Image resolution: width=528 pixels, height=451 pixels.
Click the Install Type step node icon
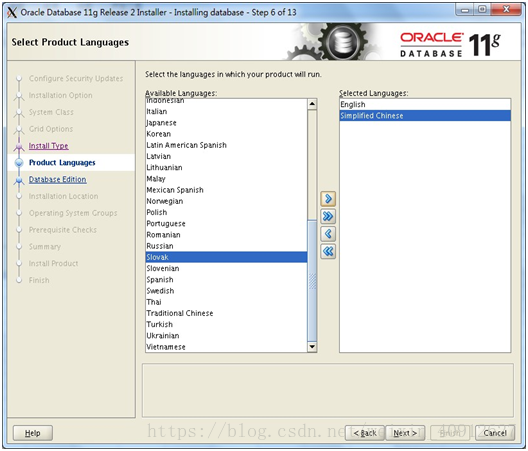tap(19, 146)
